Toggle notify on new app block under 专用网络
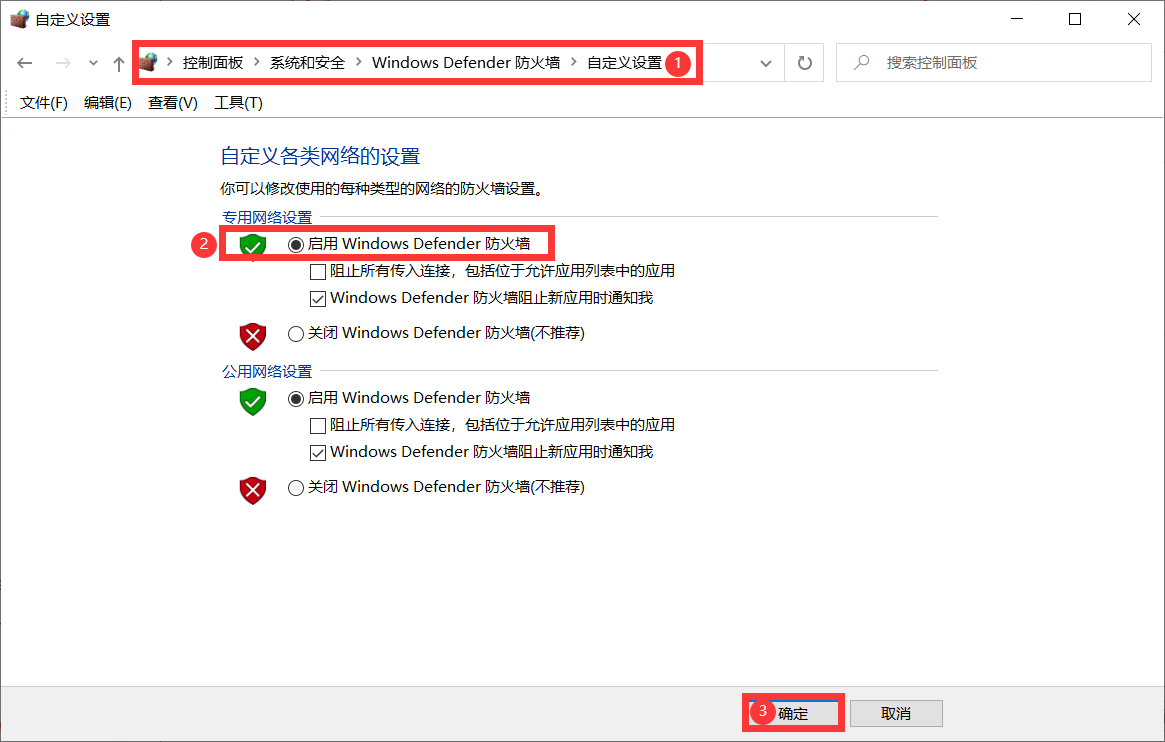The height and width of the screenshot is (742, 1165). [x=318, y=299]
